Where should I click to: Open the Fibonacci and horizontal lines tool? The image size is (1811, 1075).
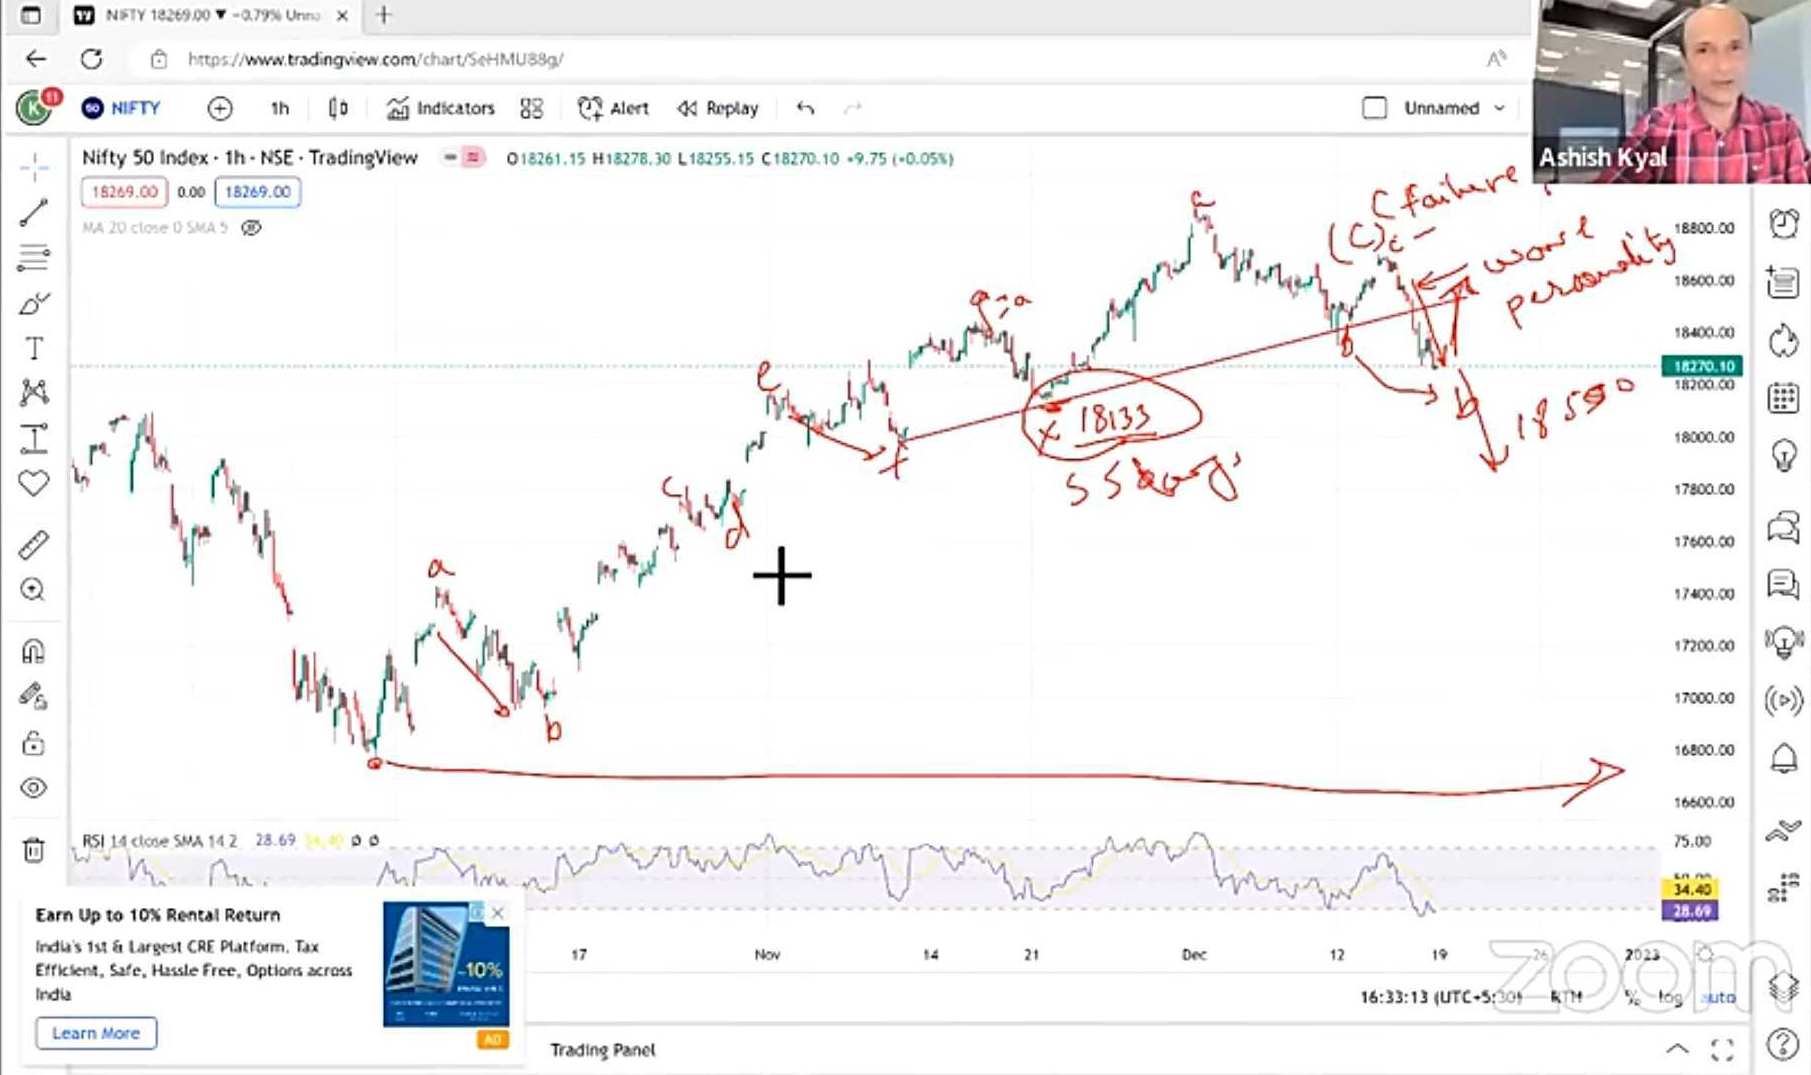pos(34,258)
